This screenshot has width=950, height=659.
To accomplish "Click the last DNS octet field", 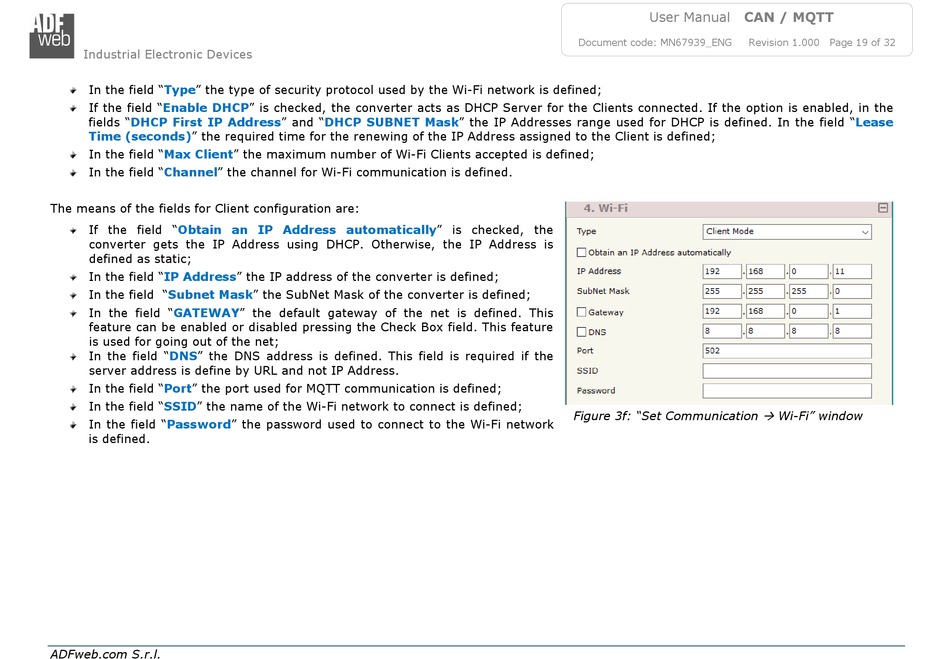I will [x=852, y=331].
